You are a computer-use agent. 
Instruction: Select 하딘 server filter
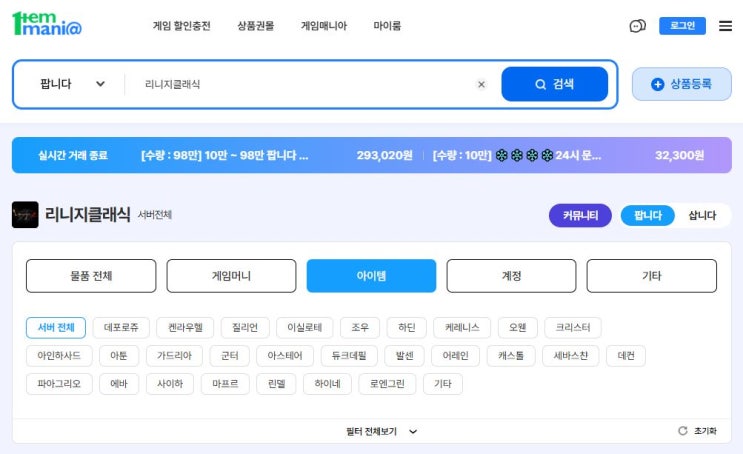click(407, 327)
